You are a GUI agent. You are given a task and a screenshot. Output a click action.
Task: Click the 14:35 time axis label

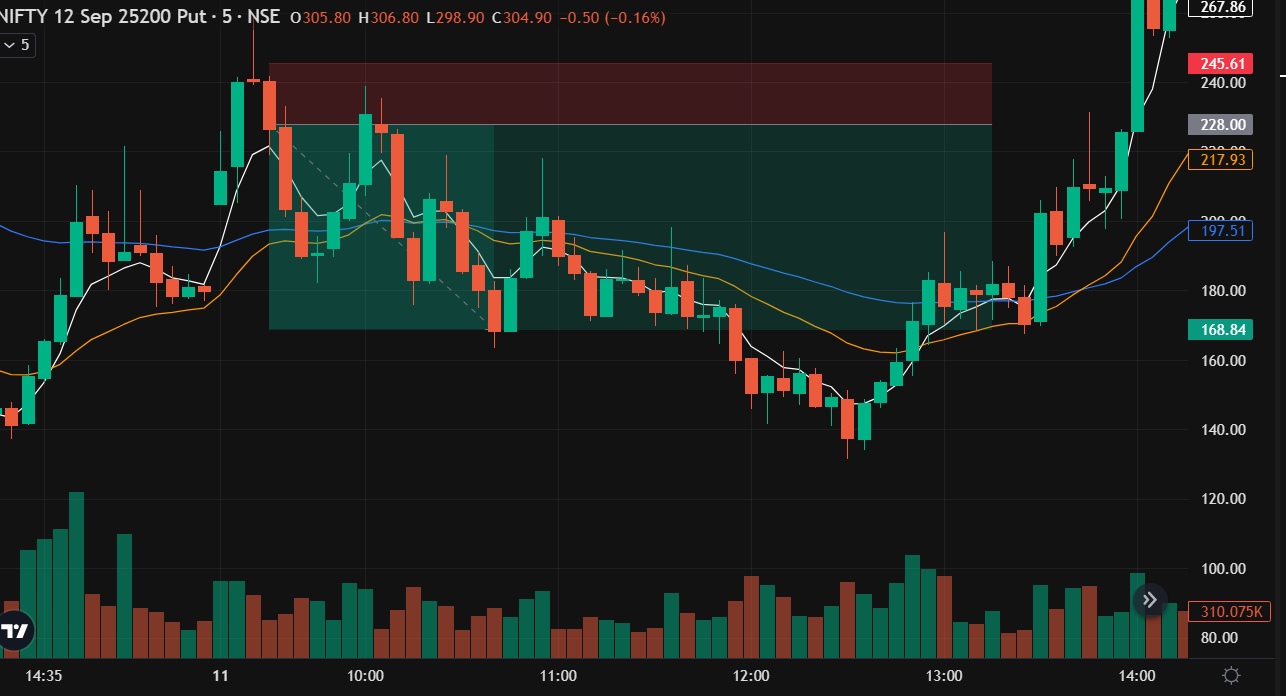click(x=44, y=676)
